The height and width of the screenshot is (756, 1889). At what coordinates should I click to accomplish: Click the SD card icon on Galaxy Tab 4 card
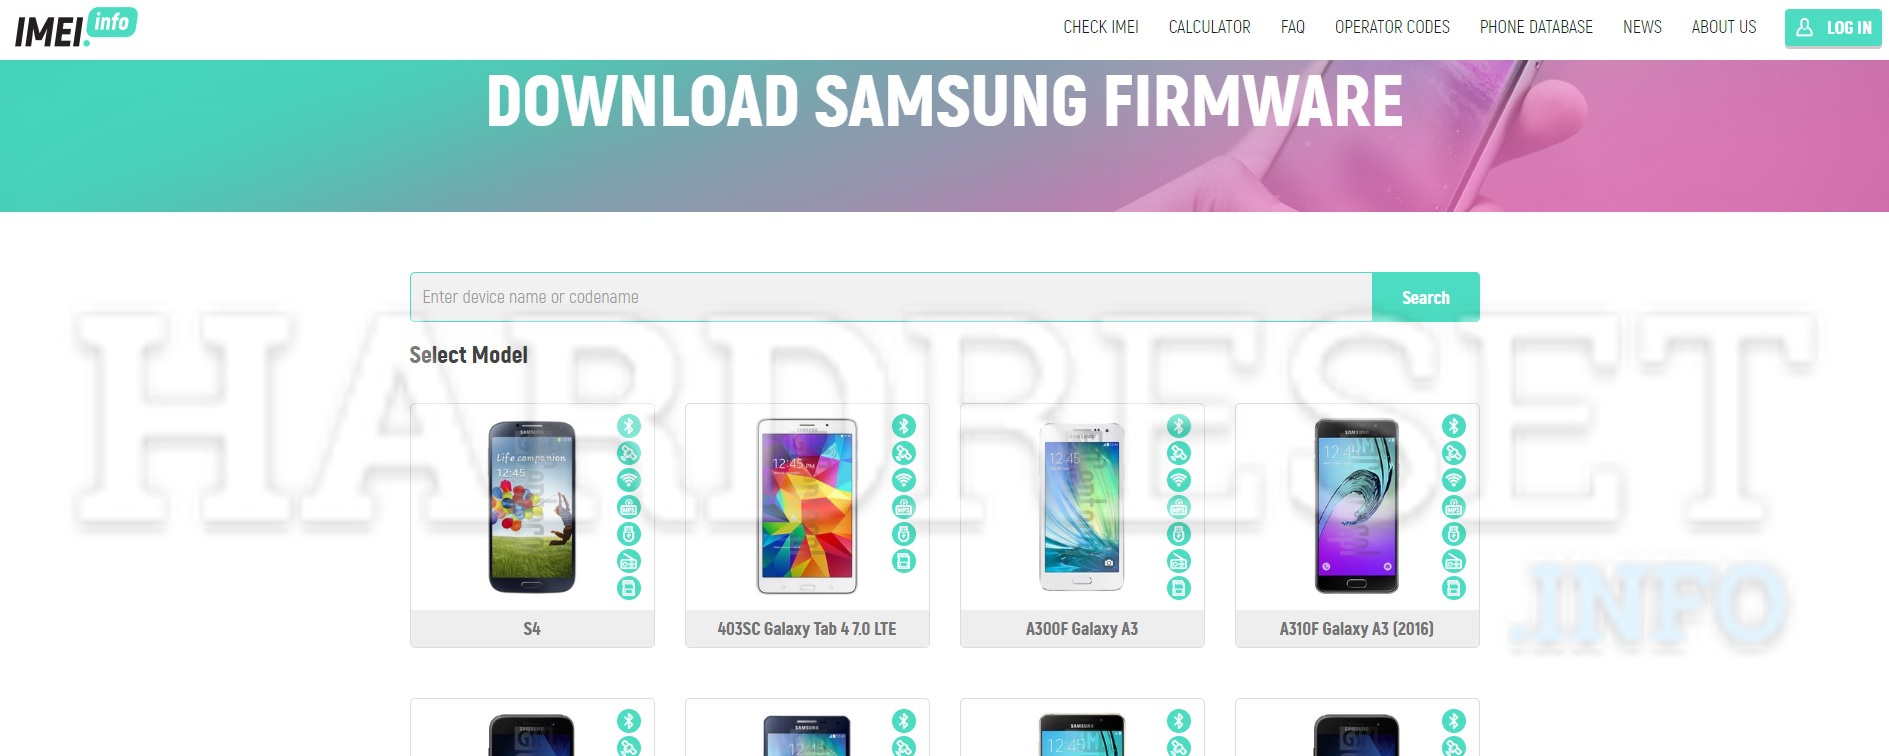tap(904, 561)
